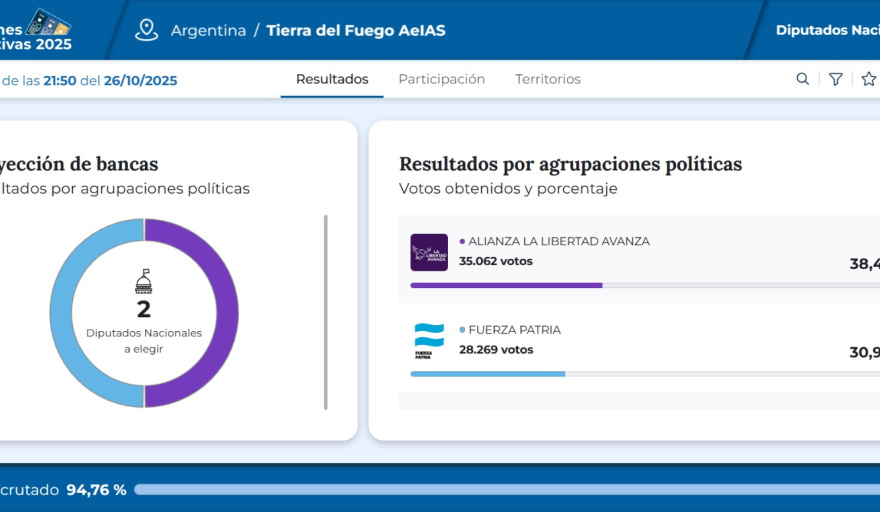880x512 pixels.
Task: Go to Argentina in the breadcrumb
Action: pyautogui.click(x=208, y=30)
